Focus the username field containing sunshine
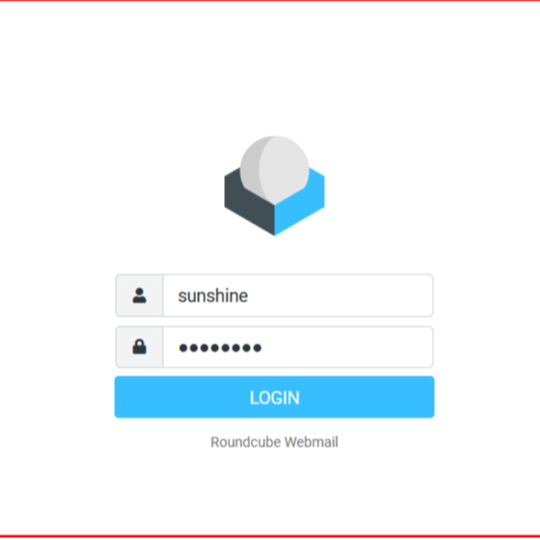This screenshot has height=540, width=540. click(298, 295)
